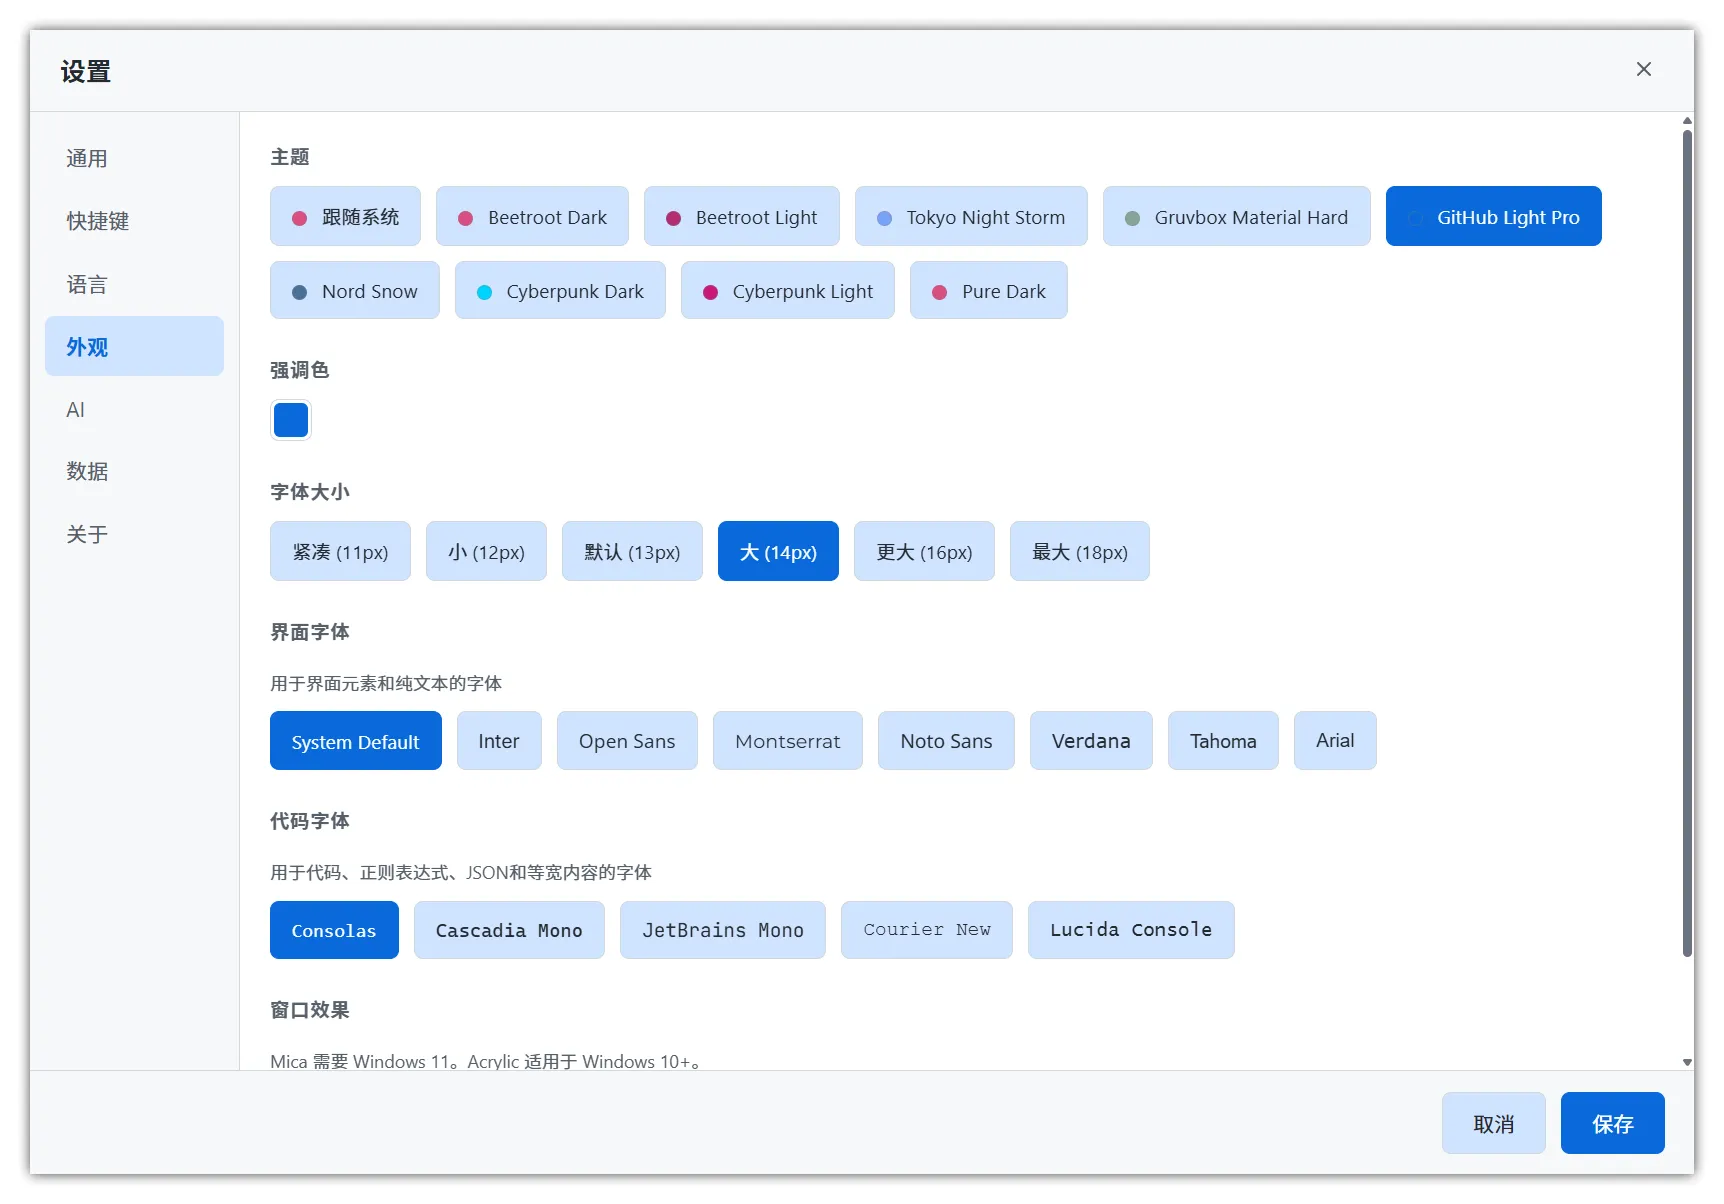Select the Pure Dark theme
Screen dimensions: 1724x1204
(x=988, y=291)
